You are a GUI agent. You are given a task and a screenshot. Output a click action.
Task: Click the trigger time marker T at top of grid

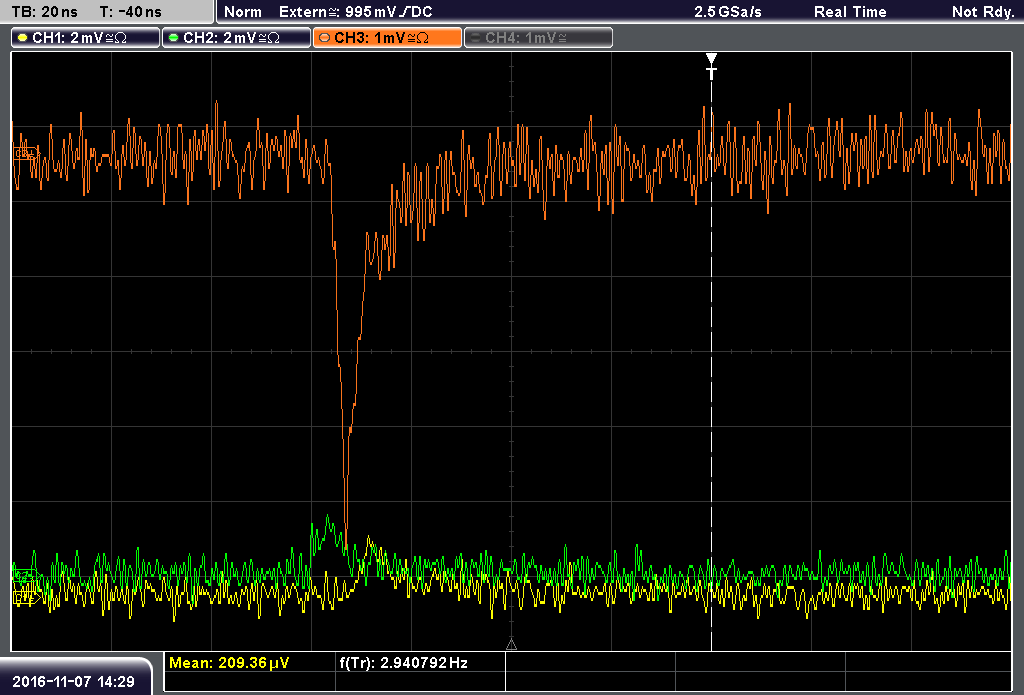(711, 67)
